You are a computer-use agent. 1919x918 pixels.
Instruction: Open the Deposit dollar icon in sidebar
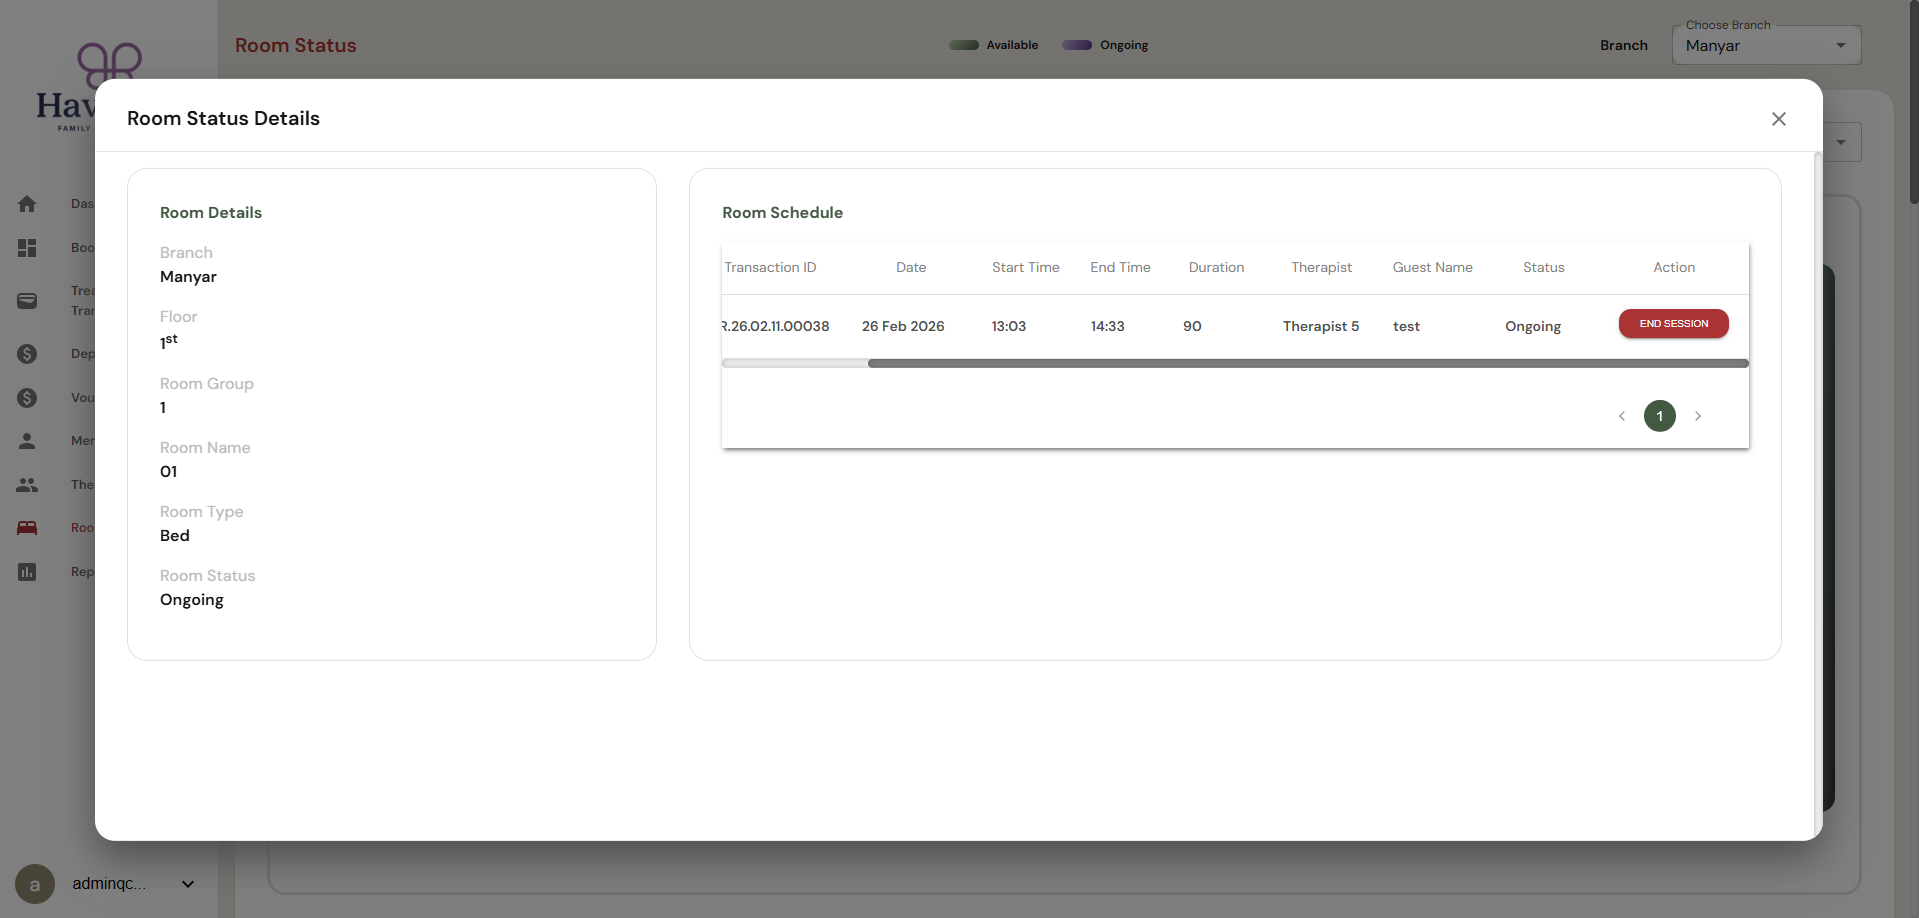click(x=27, y=354)
